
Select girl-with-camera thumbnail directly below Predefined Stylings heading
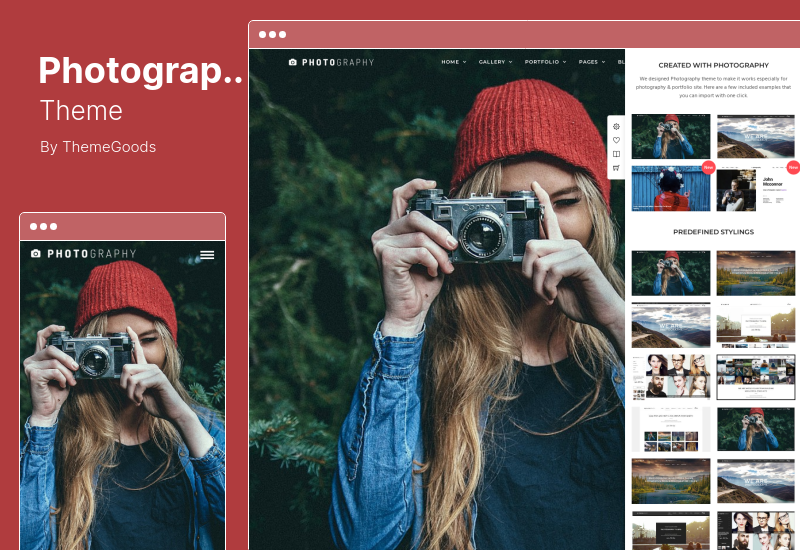[x=671, y=273]
